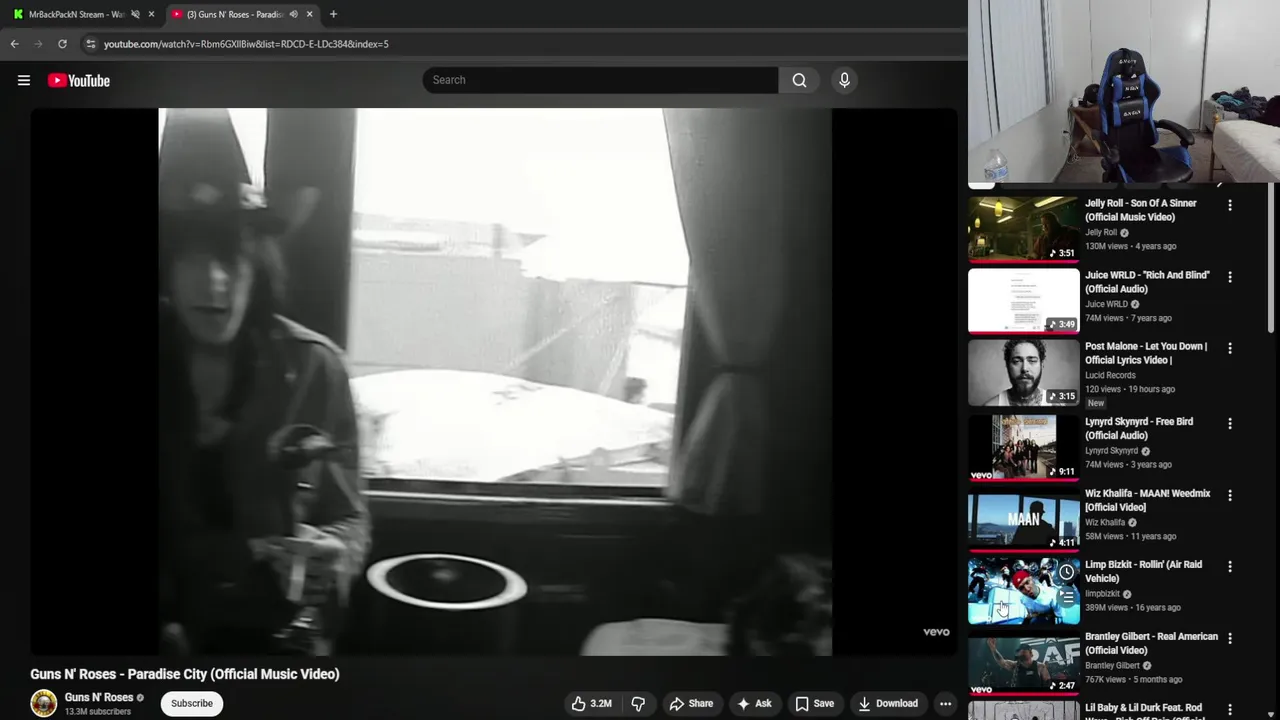Dislike the video with thumbs down
The width and height of the screenshot is (1280, 720).
(638, 703)
